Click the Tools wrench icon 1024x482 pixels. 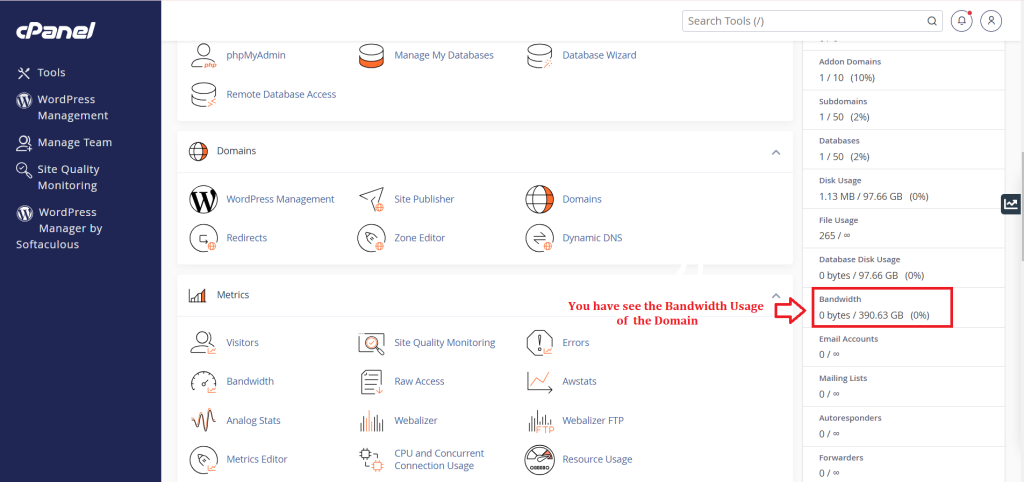click(24, 72)
